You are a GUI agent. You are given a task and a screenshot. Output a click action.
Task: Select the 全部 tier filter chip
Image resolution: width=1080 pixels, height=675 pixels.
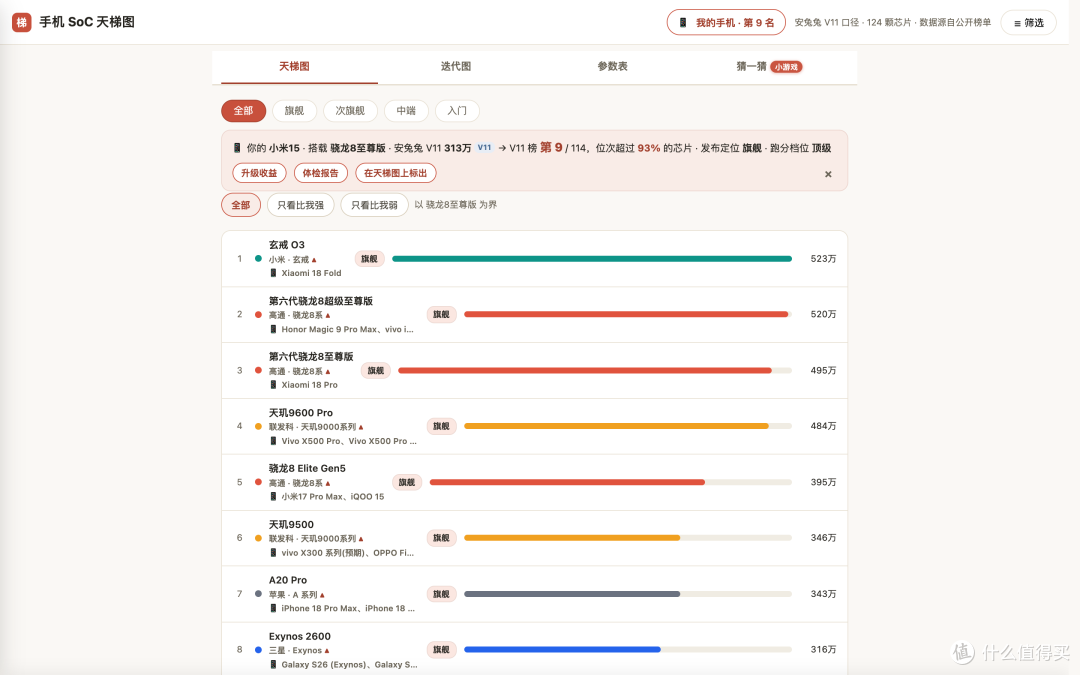pos(243,111)
